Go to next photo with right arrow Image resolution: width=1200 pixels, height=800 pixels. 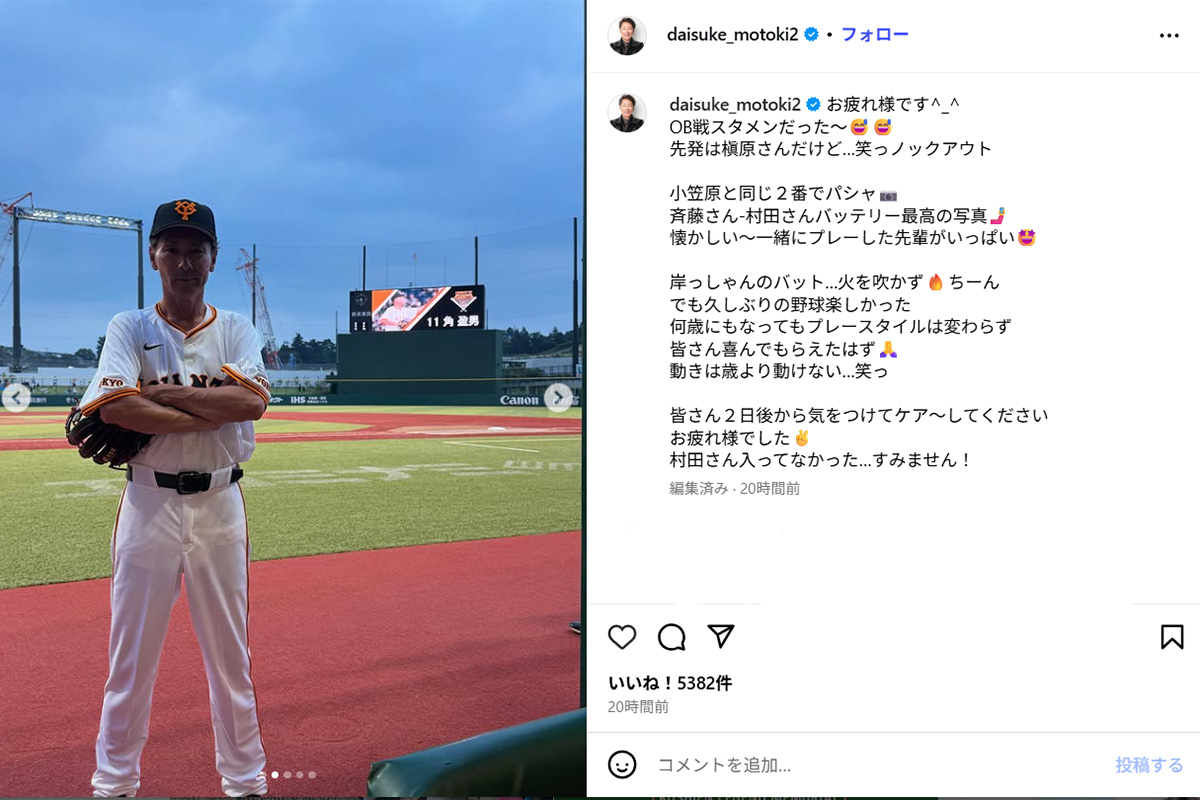[x=558, y=397]
